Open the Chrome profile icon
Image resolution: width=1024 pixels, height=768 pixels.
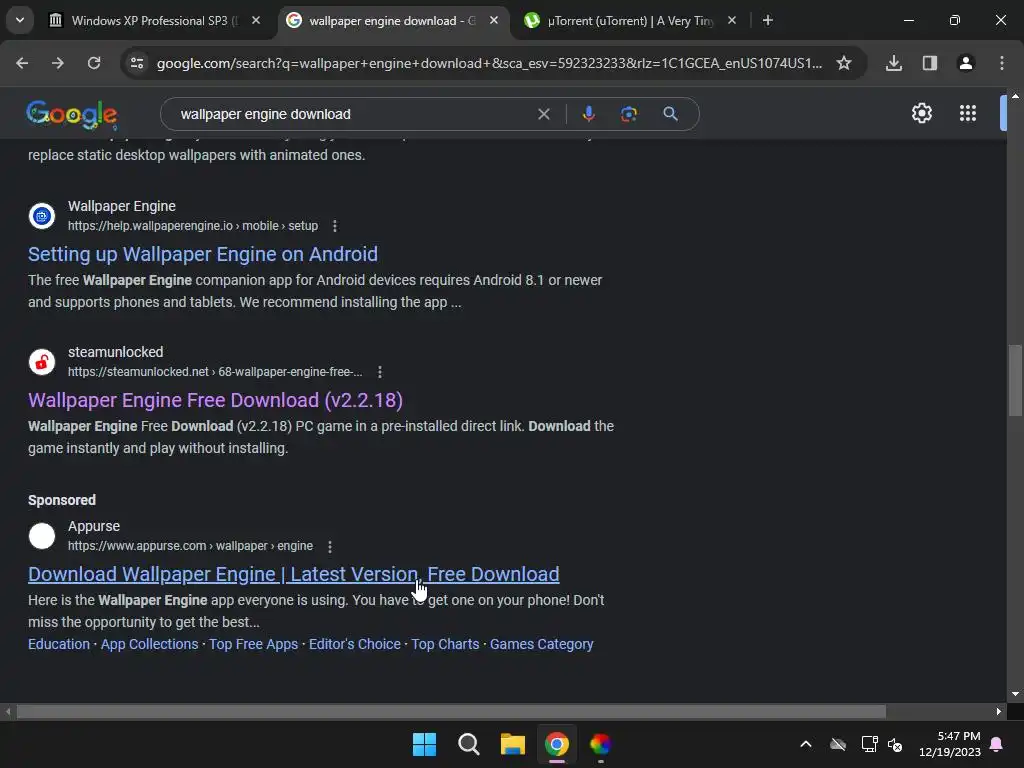coord(966,63)
